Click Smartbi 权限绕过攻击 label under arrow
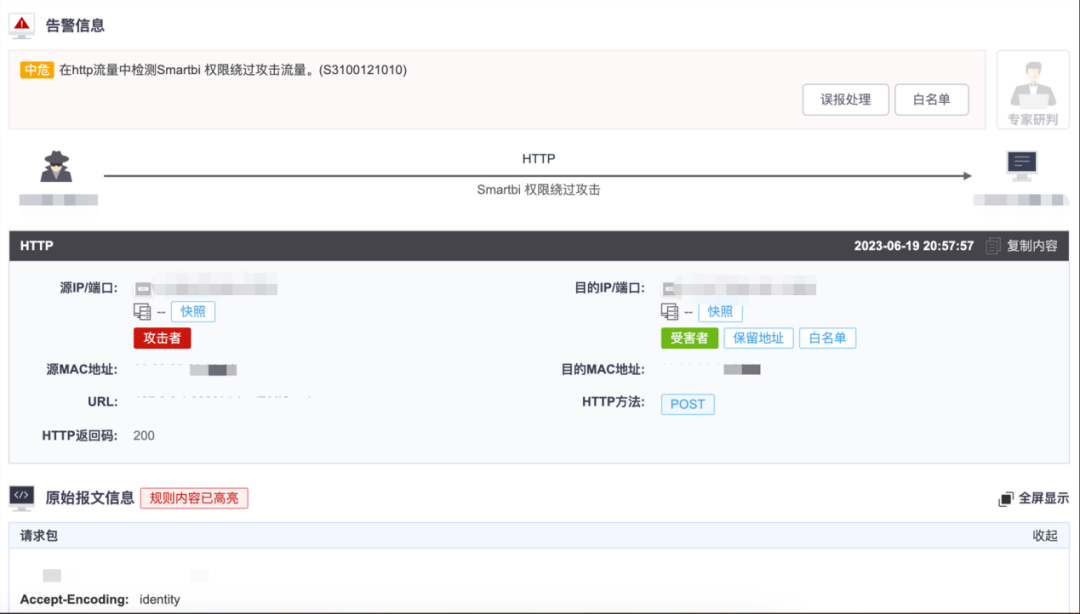This screenshot has height=614, width=1080. [x=539, y=190]
